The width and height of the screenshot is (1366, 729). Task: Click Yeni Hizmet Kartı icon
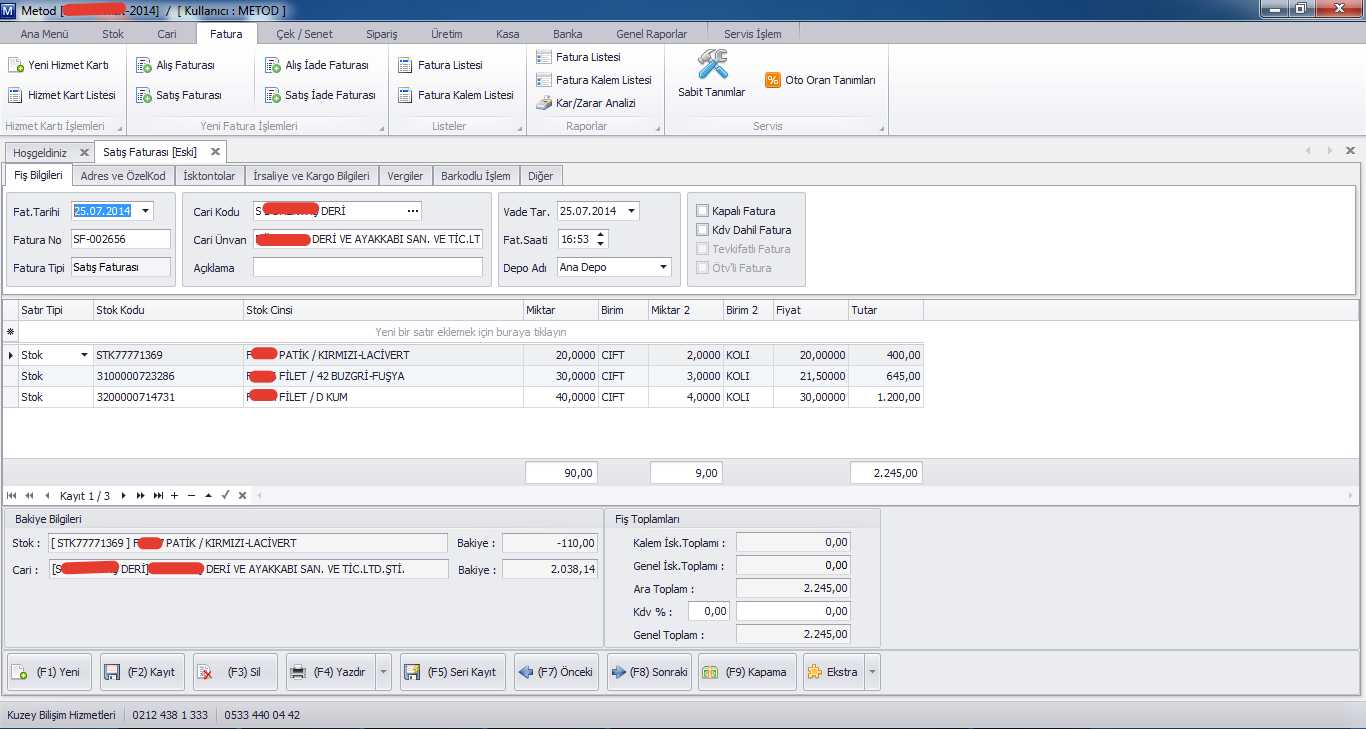[16, 65]
